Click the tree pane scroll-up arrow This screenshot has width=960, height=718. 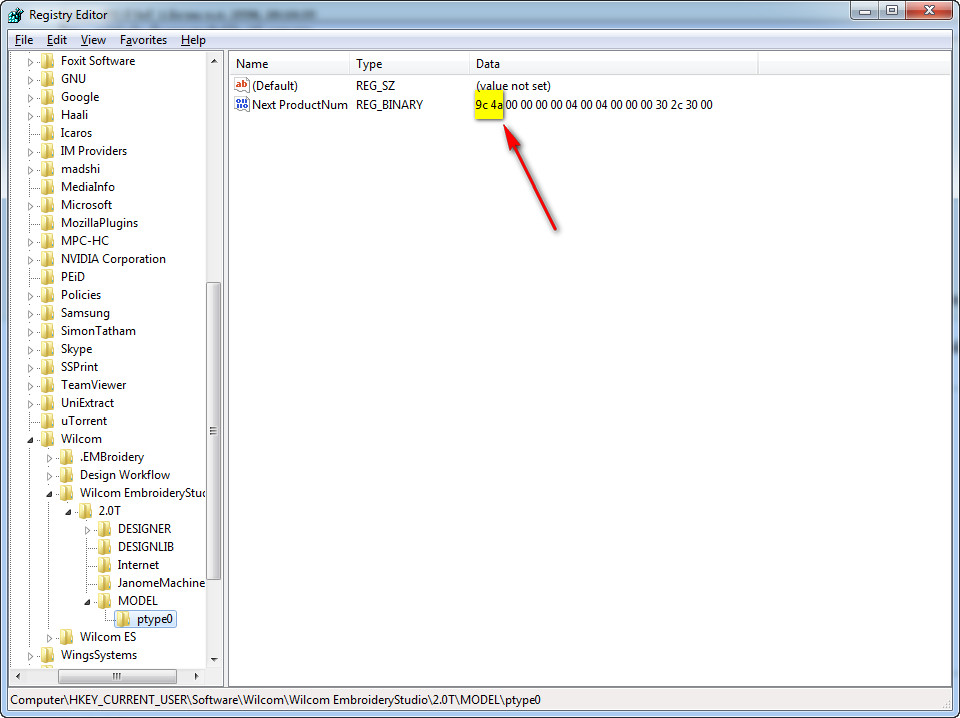(x=214, y=61)
